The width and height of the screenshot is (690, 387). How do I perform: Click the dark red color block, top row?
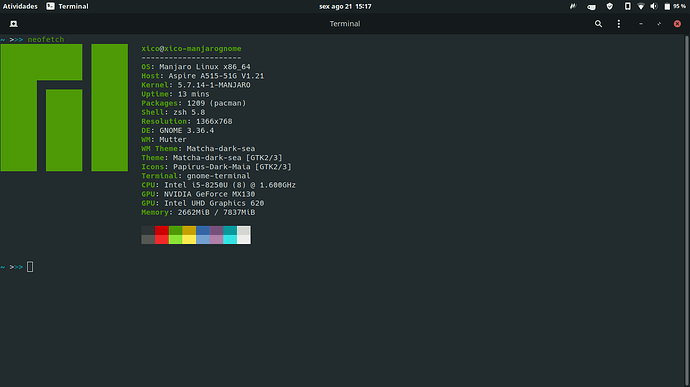[161, 230]
